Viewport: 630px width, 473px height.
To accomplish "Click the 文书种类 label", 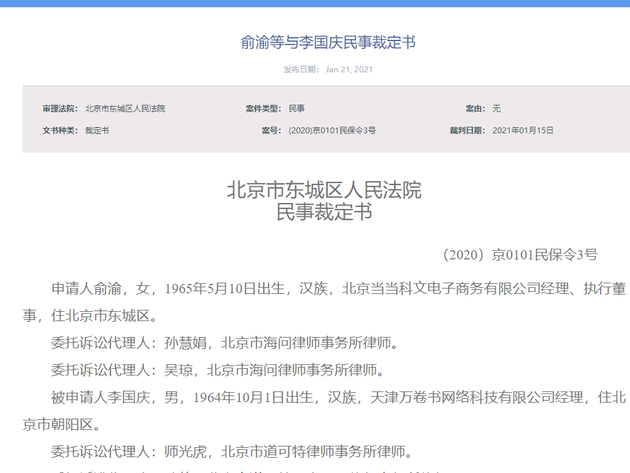I will [58, 130].
